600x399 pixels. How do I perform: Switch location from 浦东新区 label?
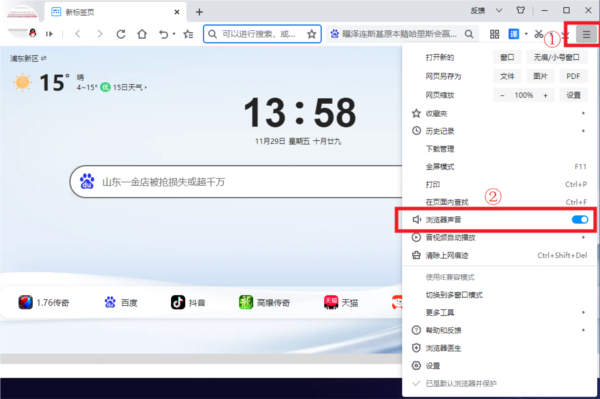(28, 58)
